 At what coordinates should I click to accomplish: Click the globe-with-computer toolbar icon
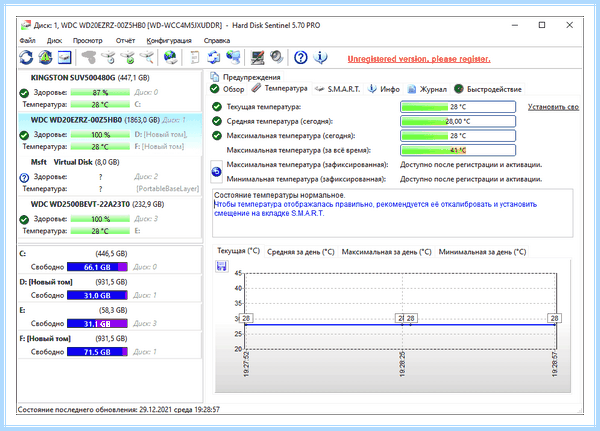[233, 57]
